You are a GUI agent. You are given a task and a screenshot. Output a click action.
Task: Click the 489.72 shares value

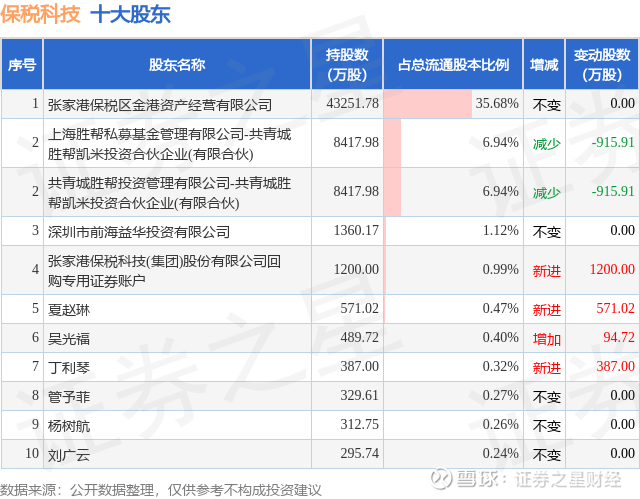tap(360, 337)
